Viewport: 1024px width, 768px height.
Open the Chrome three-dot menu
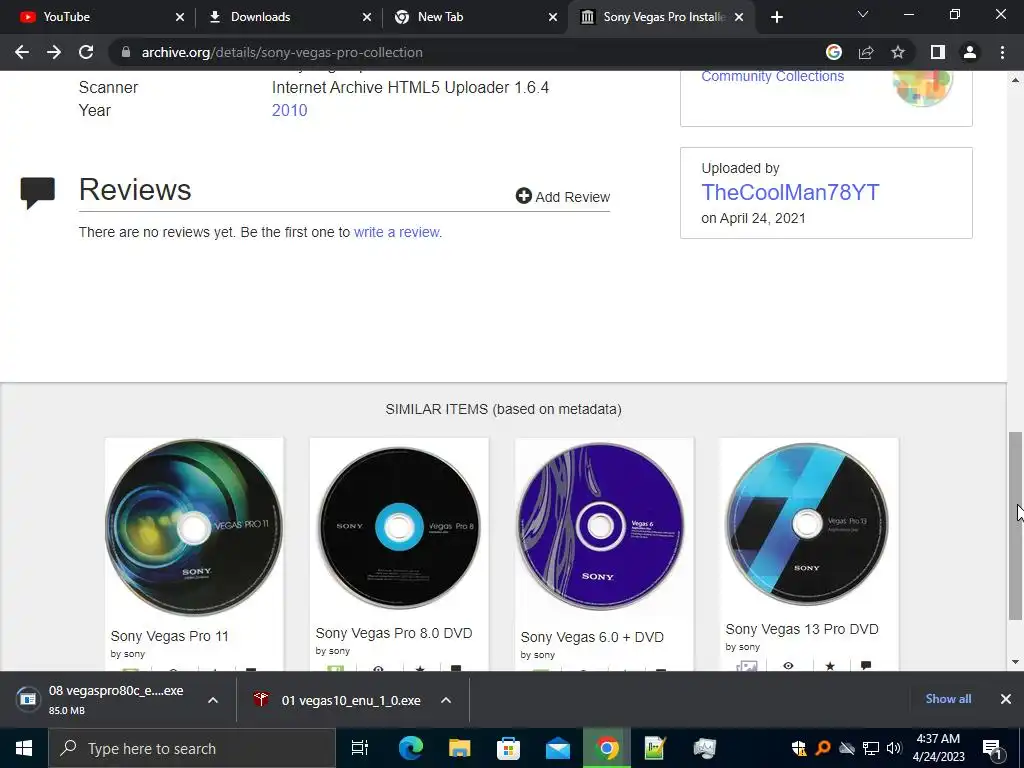[x=1002, y=52]
